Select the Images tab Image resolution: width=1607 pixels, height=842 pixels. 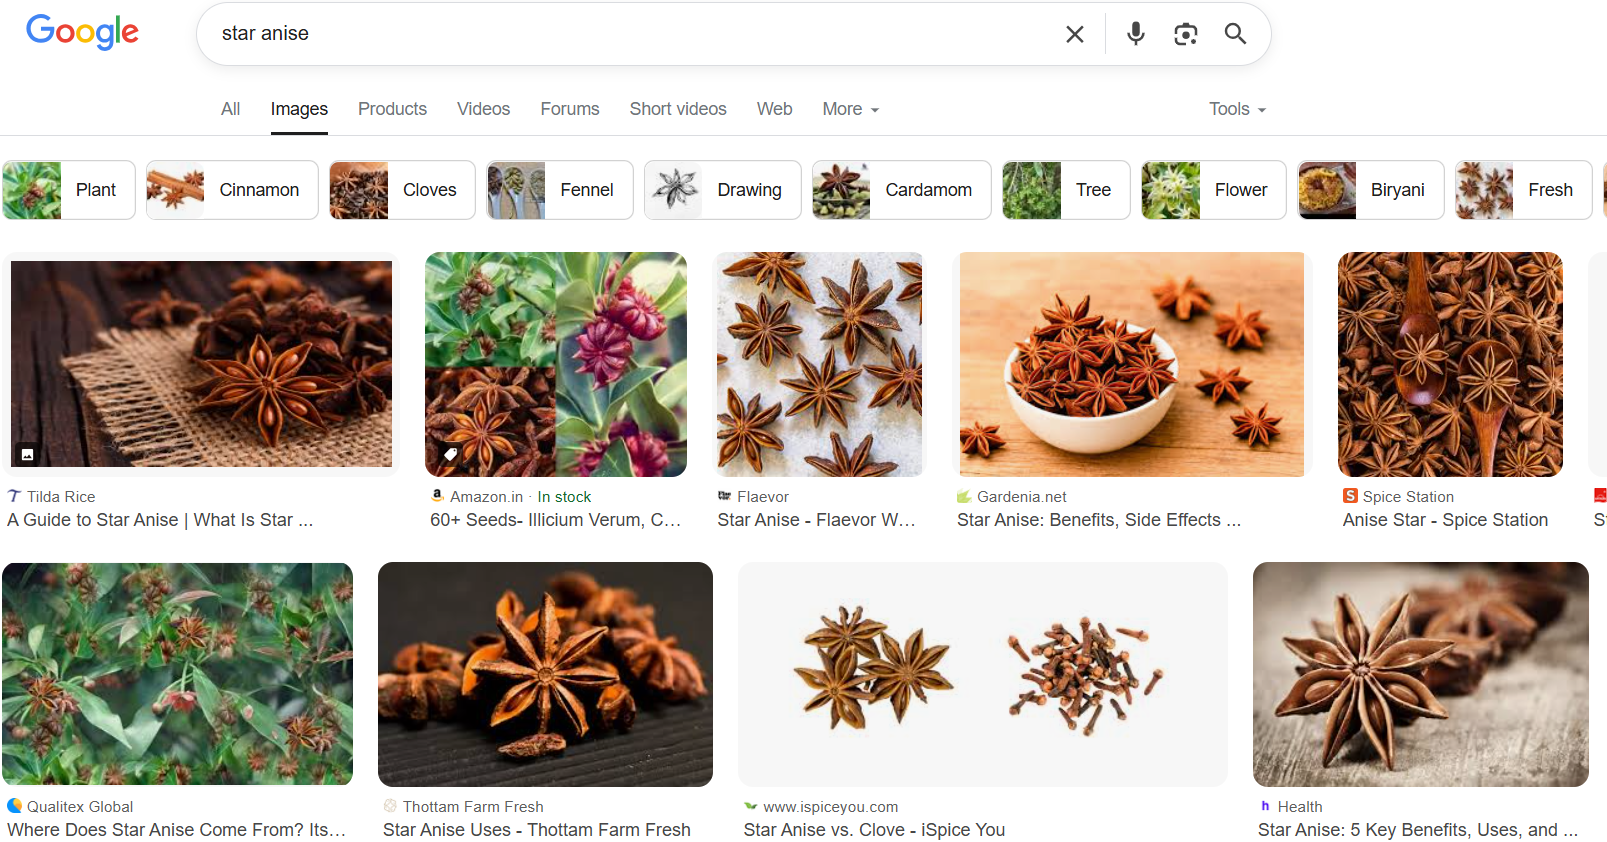click(299, 109)
